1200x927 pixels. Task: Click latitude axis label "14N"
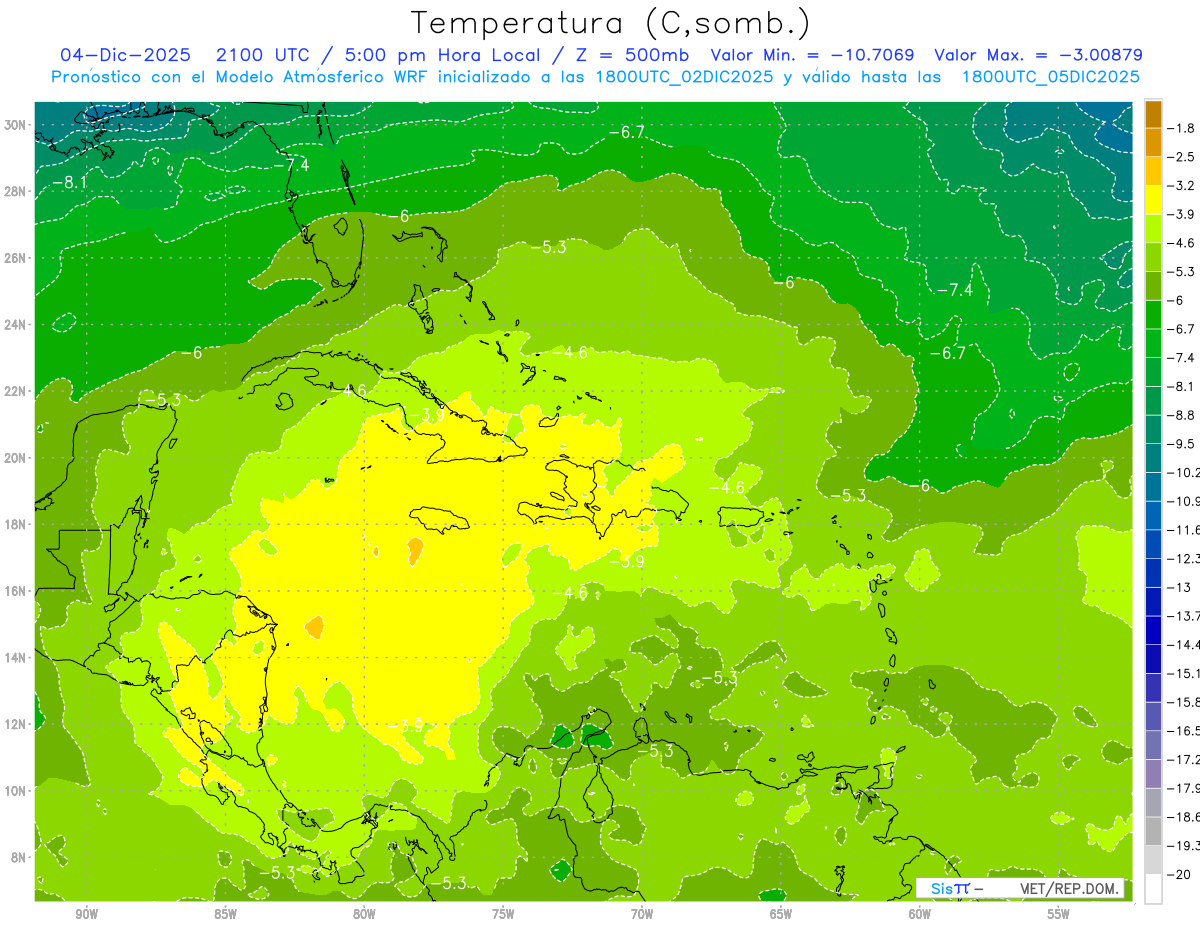pos(15,657)
